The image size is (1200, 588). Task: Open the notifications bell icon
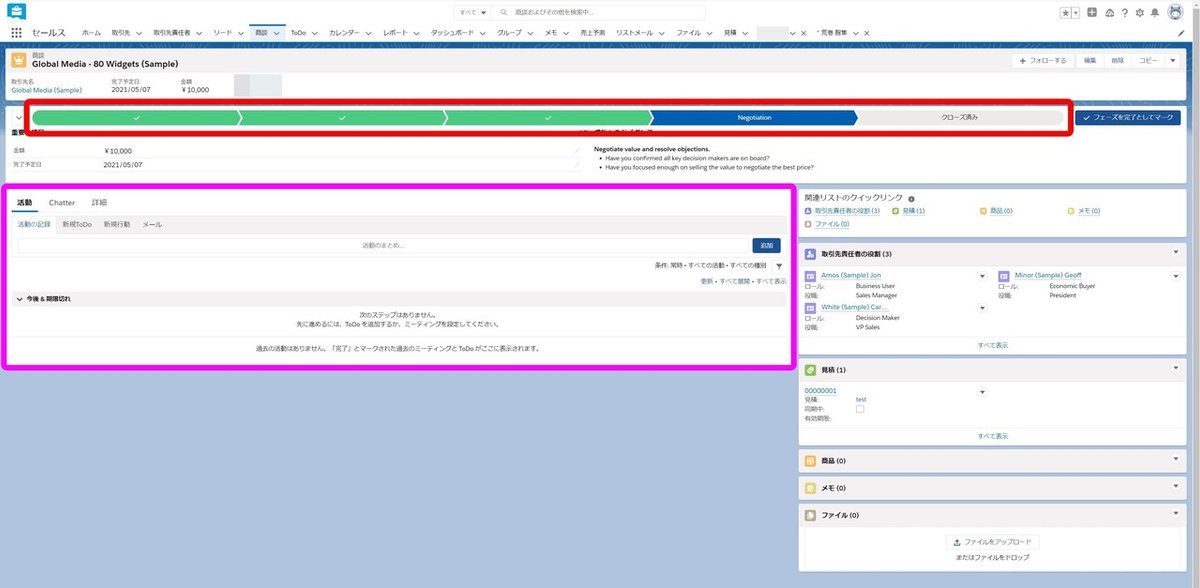click(1156, 13)
